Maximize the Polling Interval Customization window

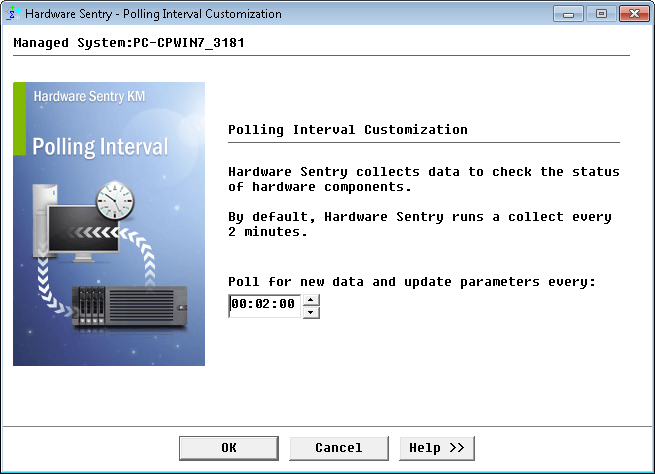(x=601, y=14)
